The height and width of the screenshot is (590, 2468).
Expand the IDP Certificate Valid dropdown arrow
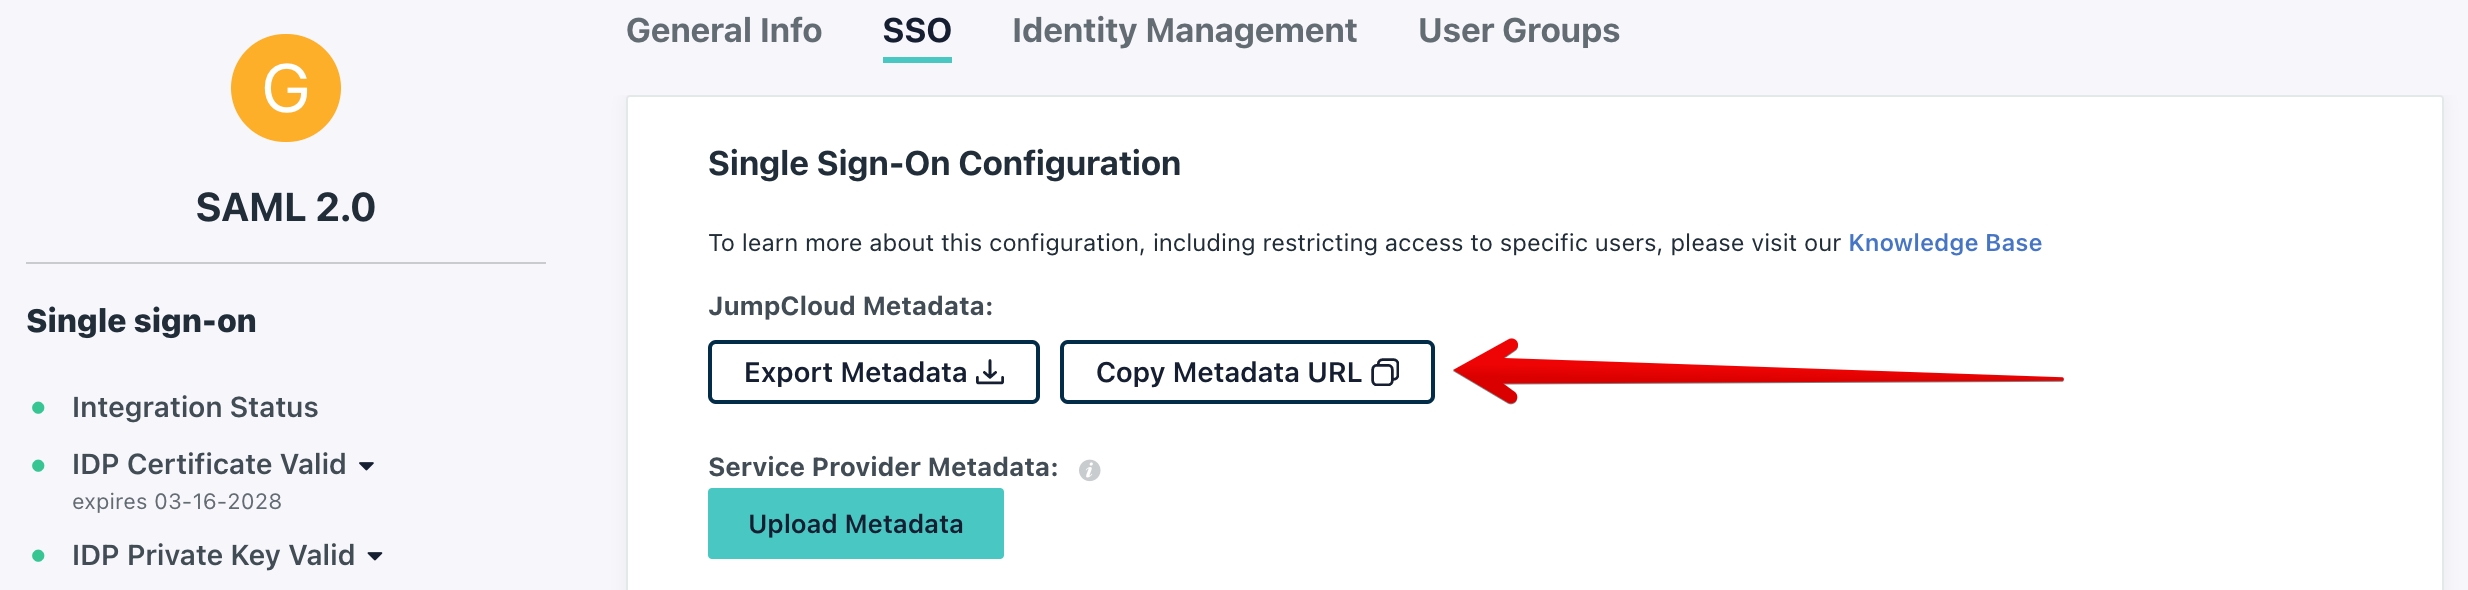(367, 466)
